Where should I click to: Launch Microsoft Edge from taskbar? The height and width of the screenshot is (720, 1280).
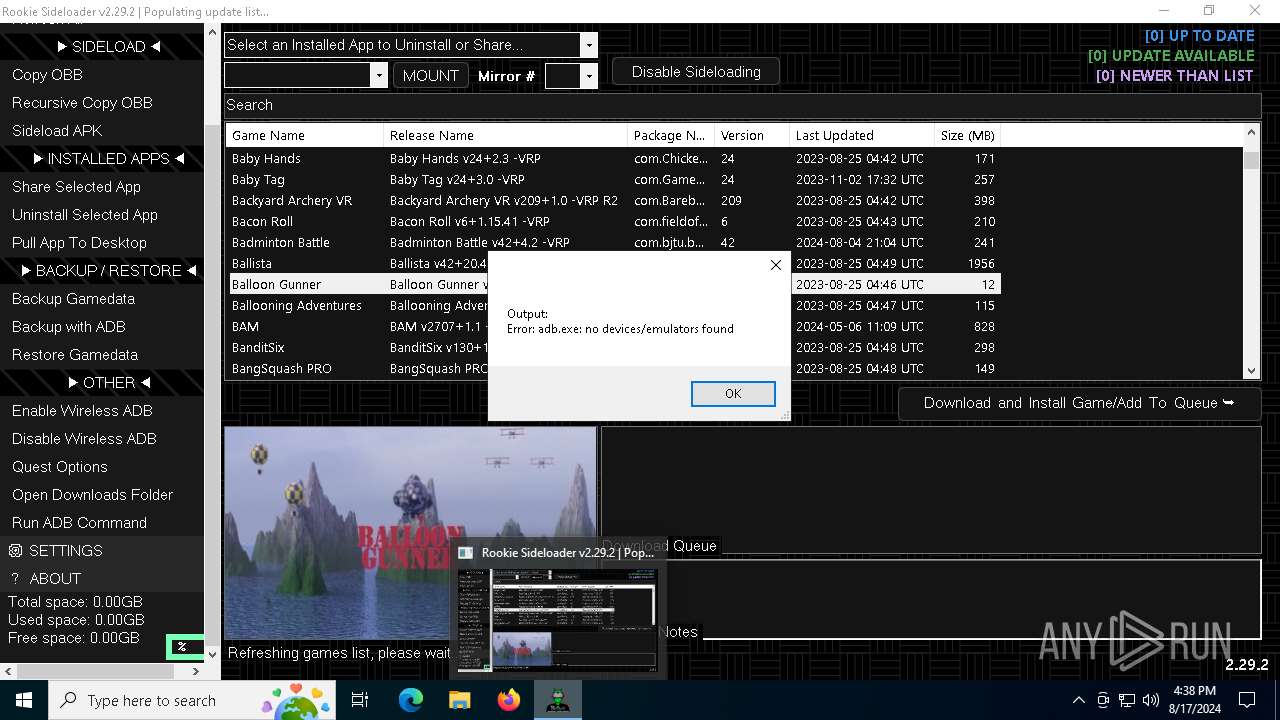(411, 700)
